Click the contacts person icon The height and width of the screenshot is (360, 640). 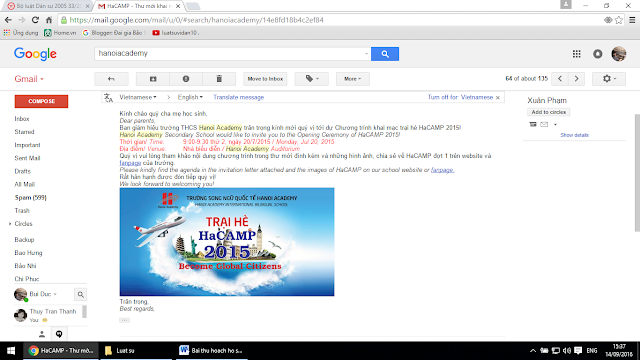point(42,334)
